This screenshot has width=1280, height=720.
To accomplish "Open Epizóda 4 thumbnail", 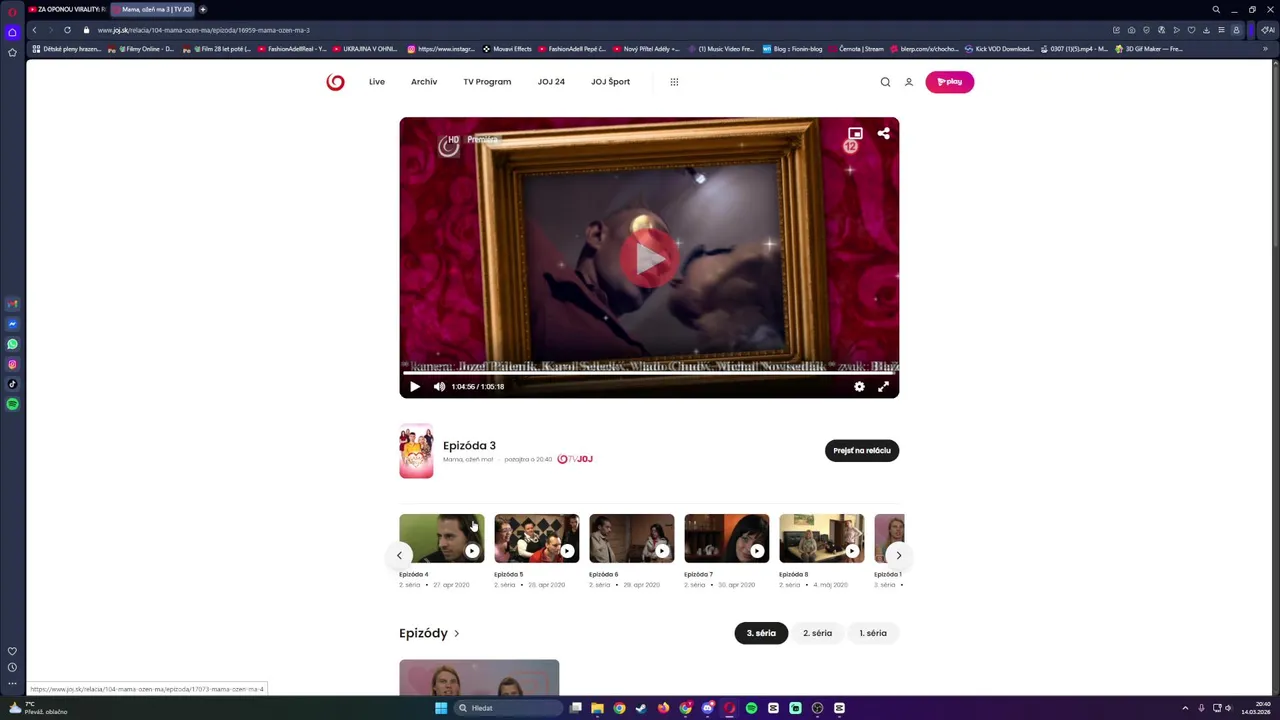I will (441, 538).
